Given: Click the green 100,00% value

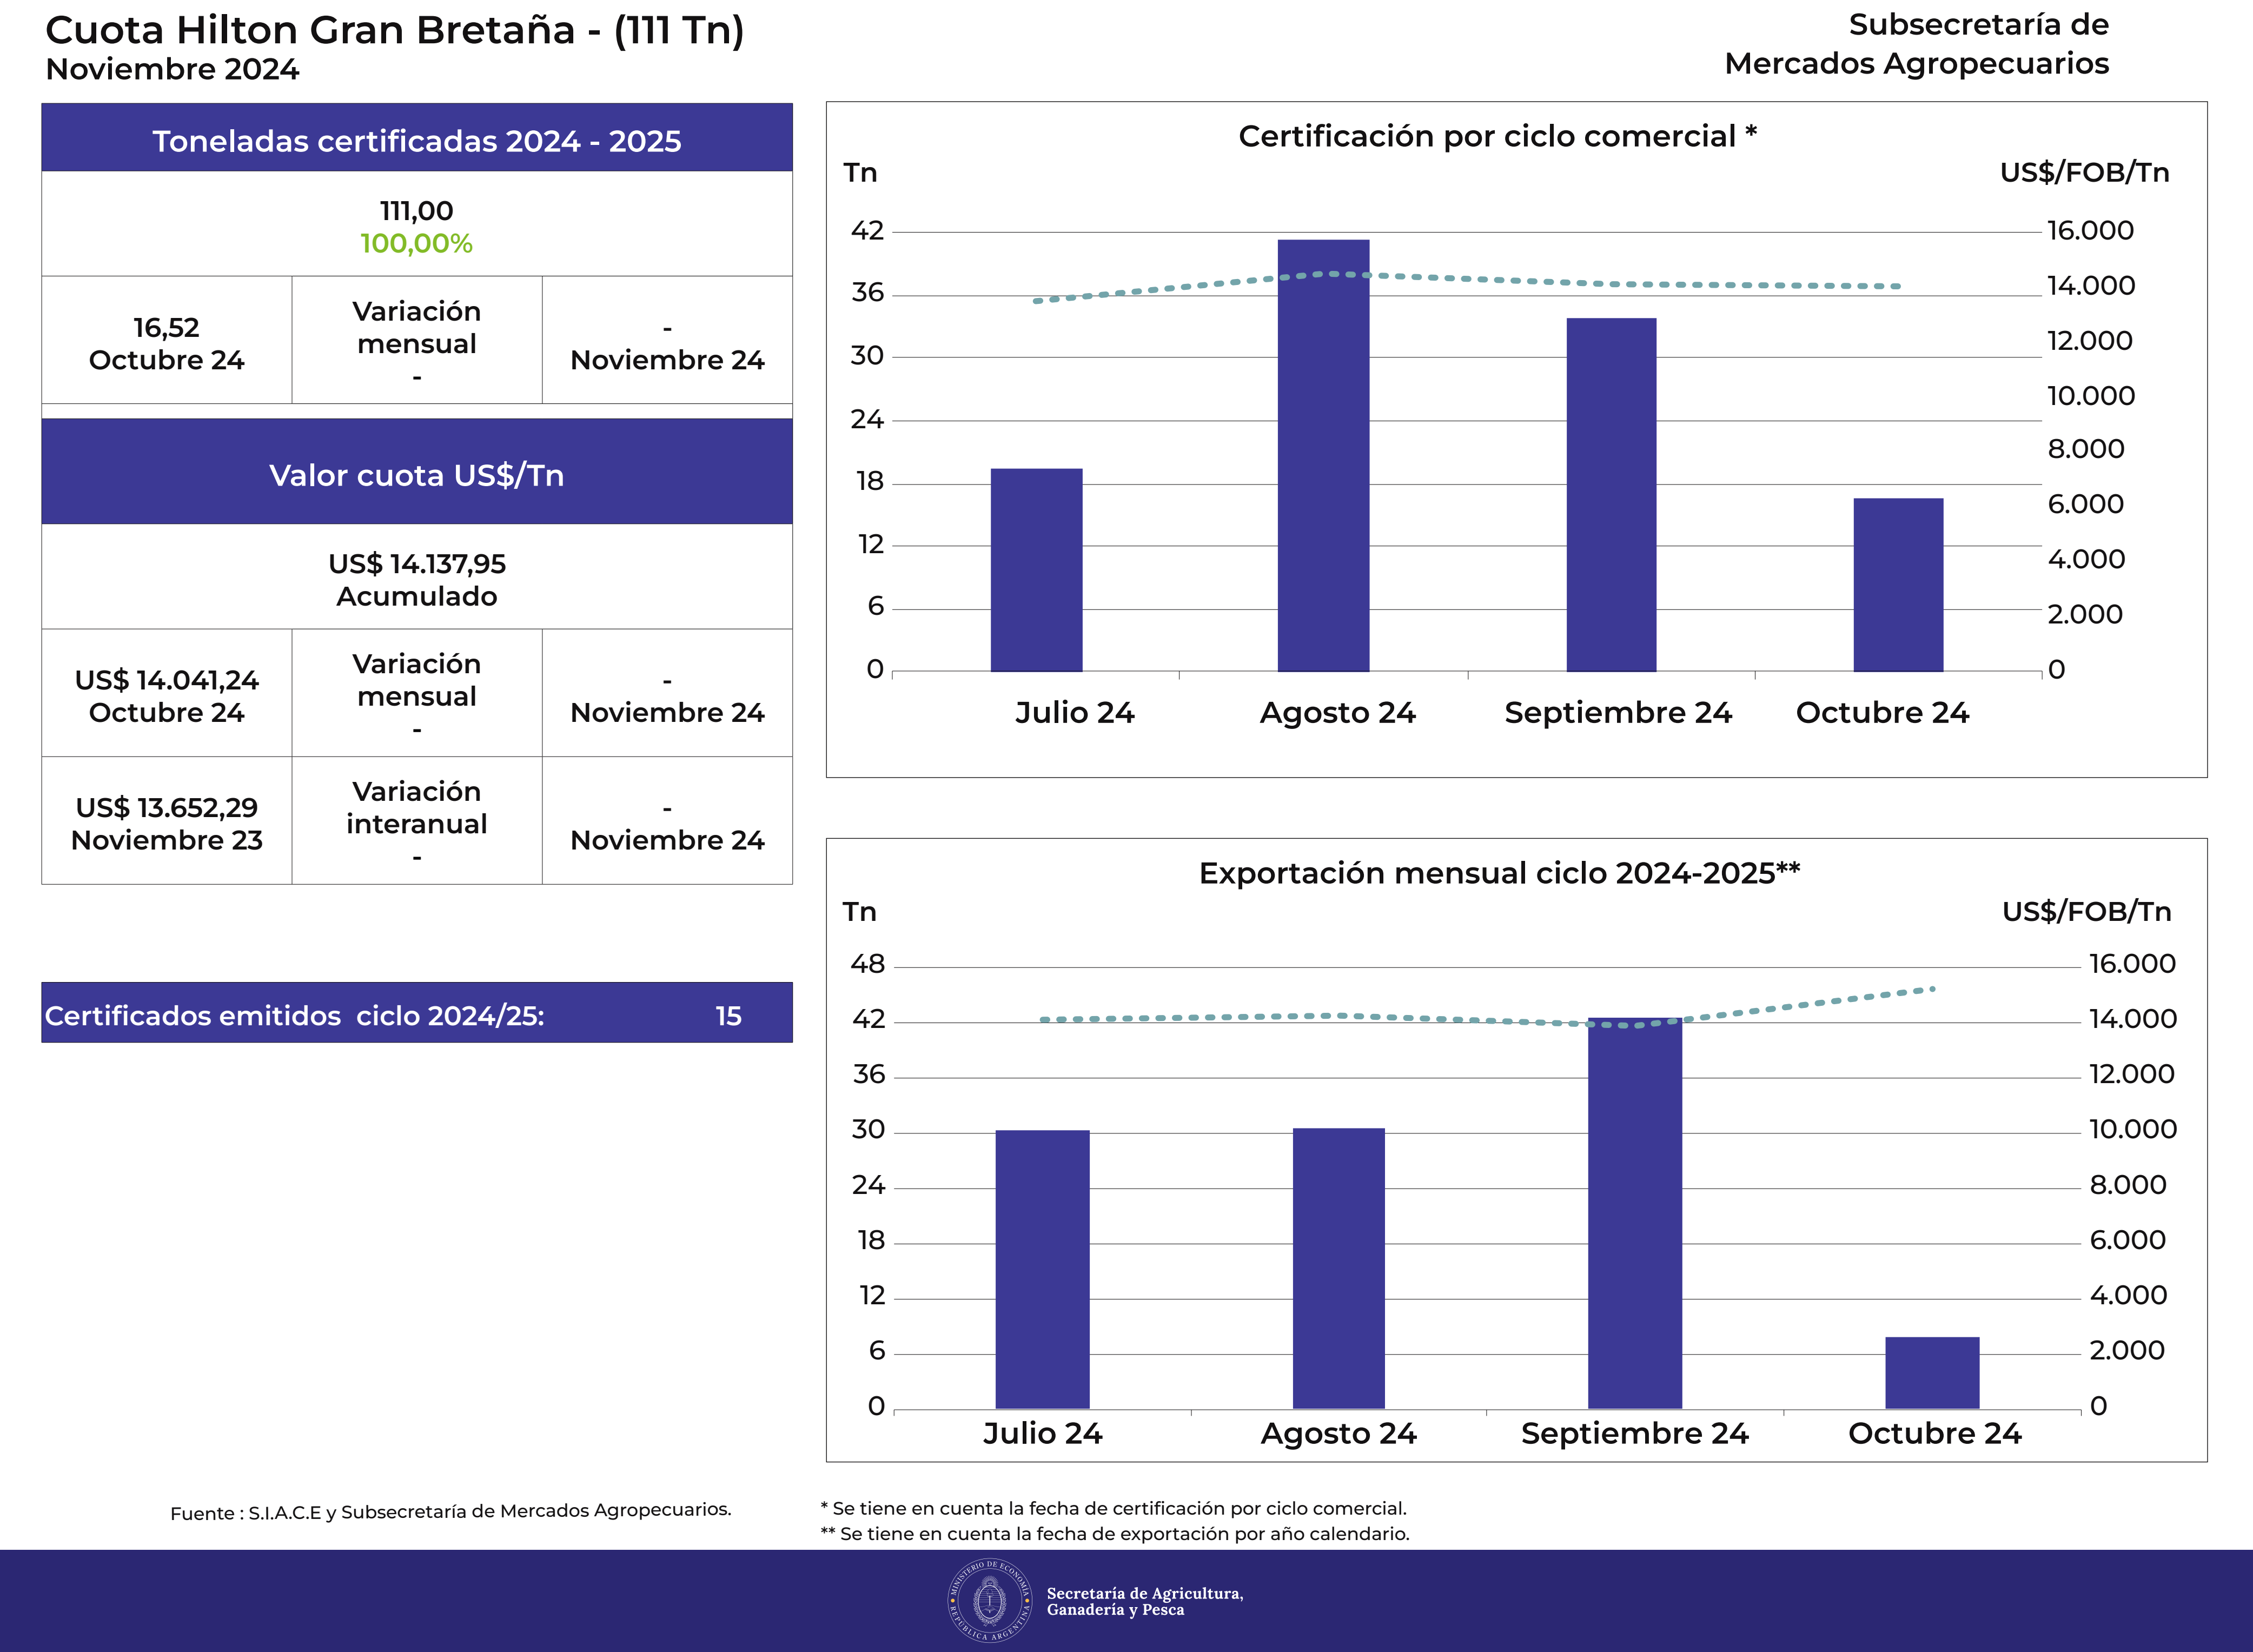Looking at the screenshot, I should tap(416, 243).
